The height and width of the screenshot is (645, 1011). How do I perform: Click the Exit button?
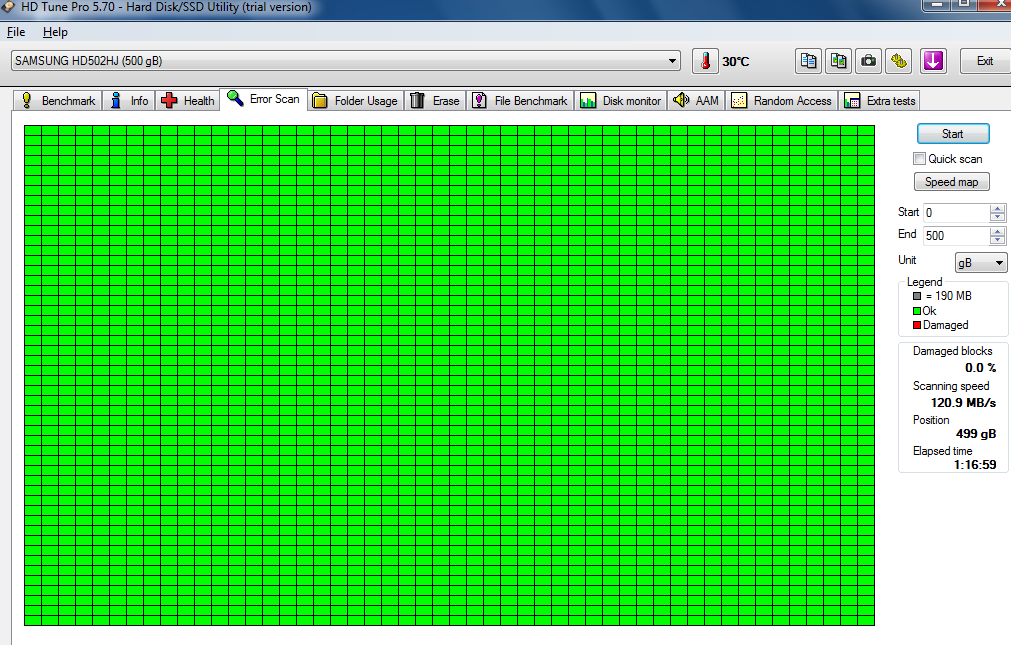pos(985,61)
